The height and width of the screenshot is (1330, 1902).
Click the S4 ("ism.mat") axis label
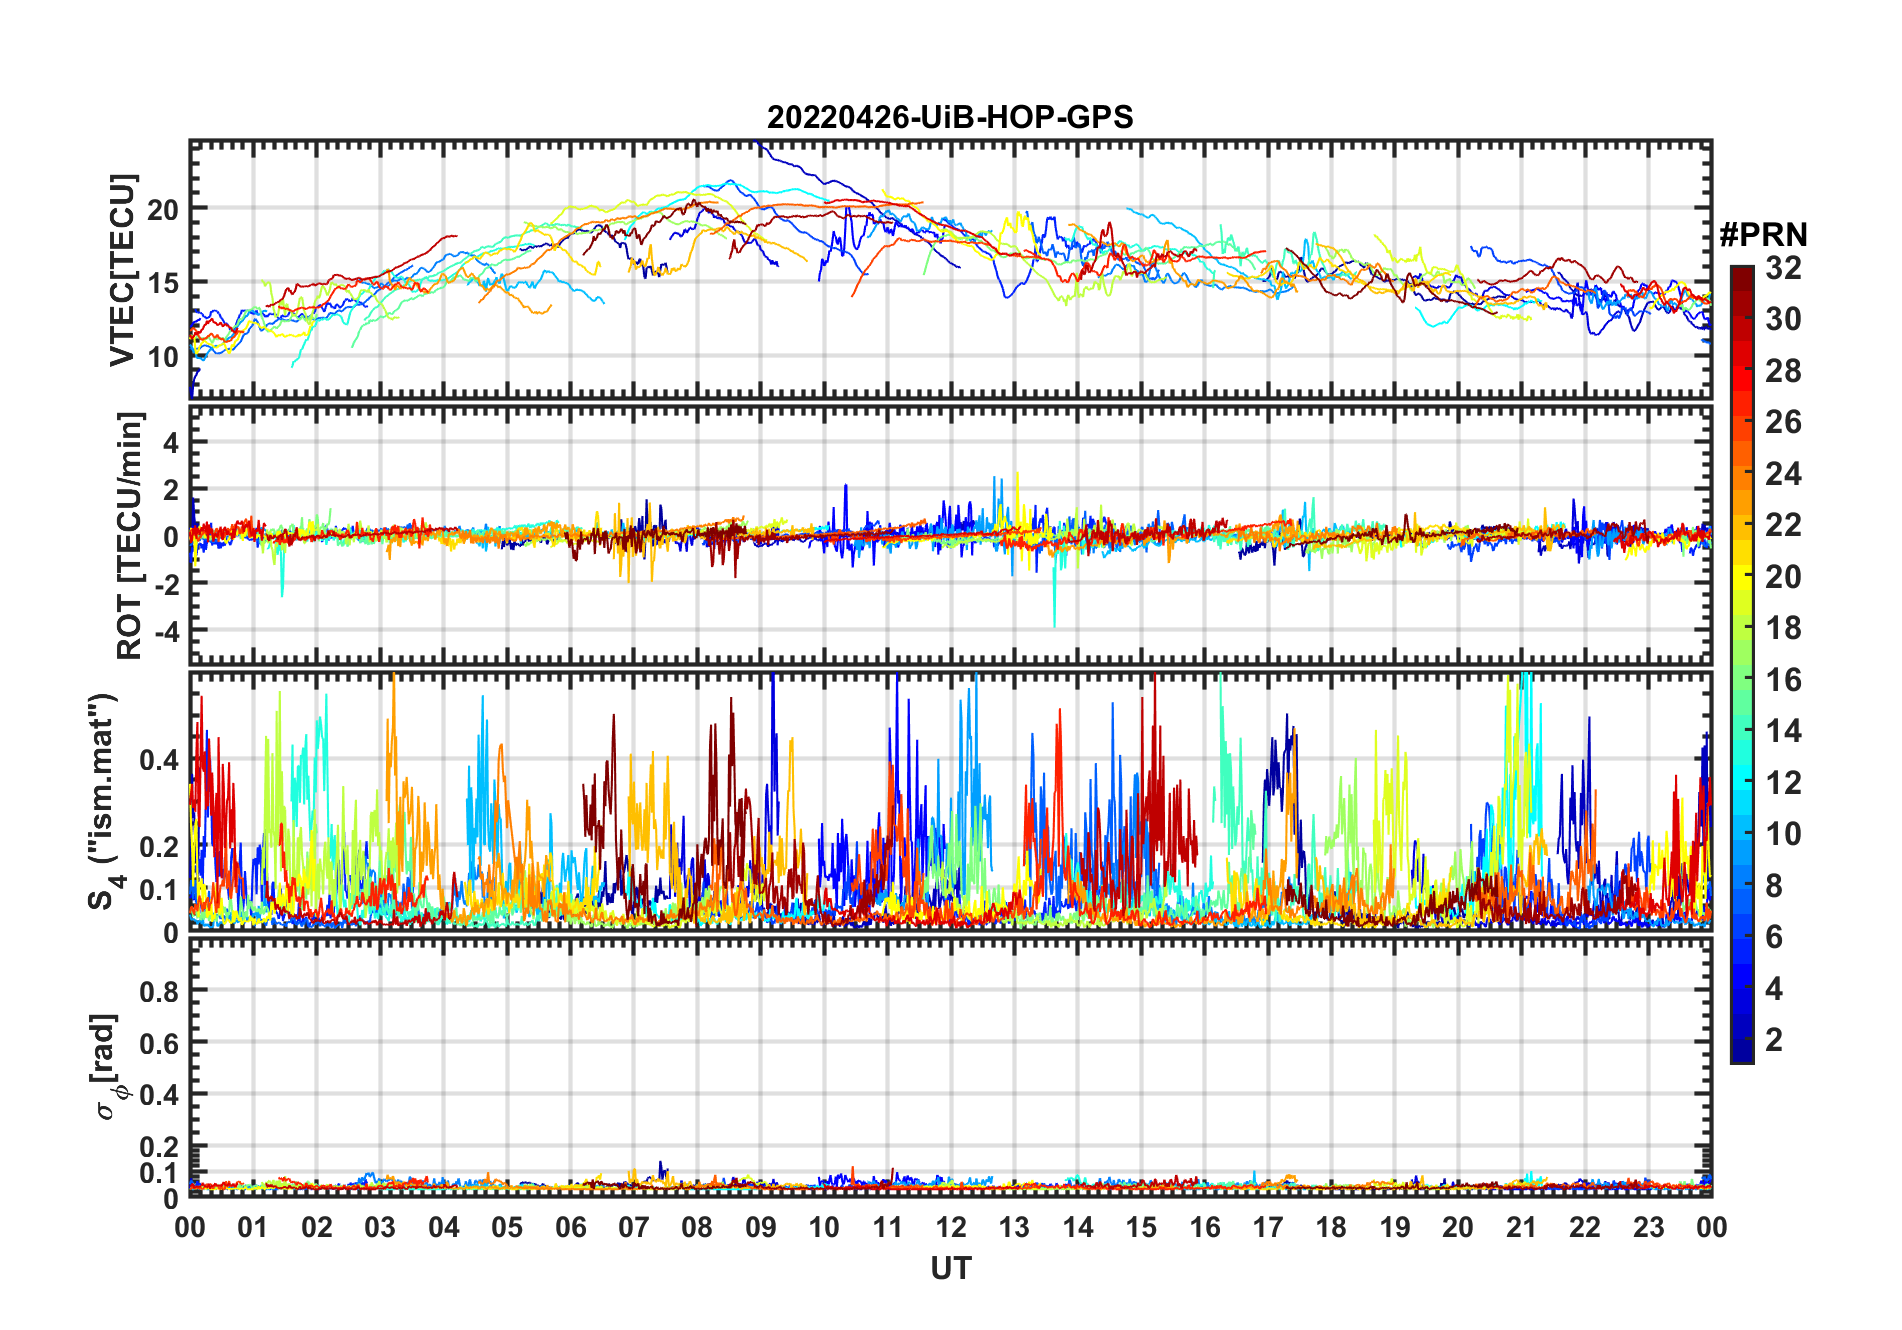pyautogui.click(x=104, y=801)
